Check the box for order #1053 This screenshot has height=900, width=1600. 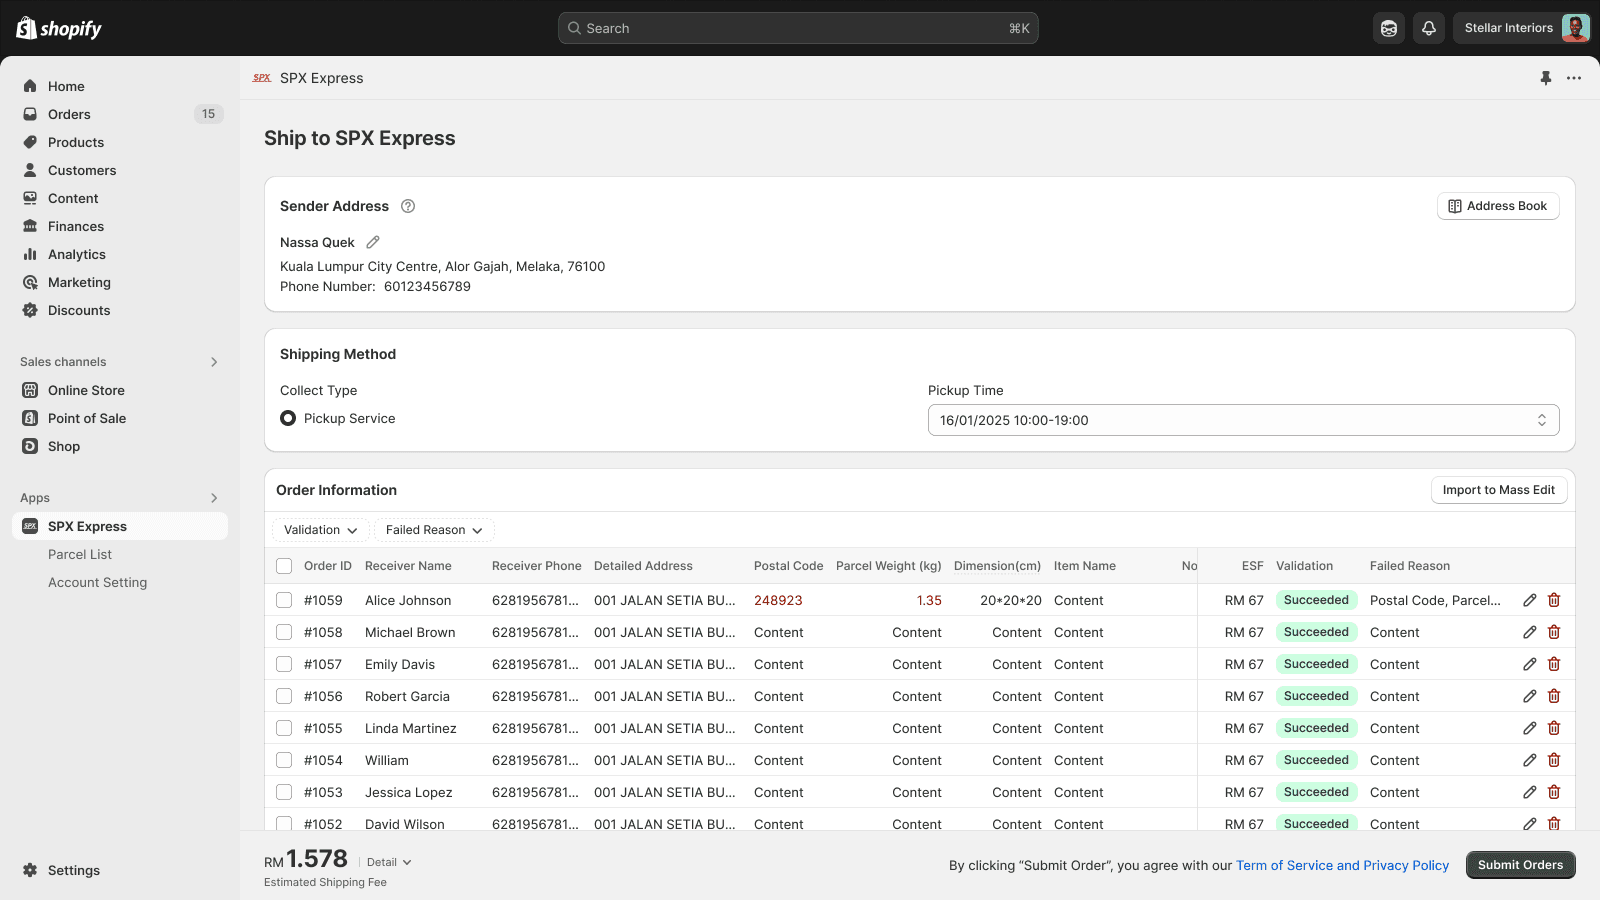284,792
